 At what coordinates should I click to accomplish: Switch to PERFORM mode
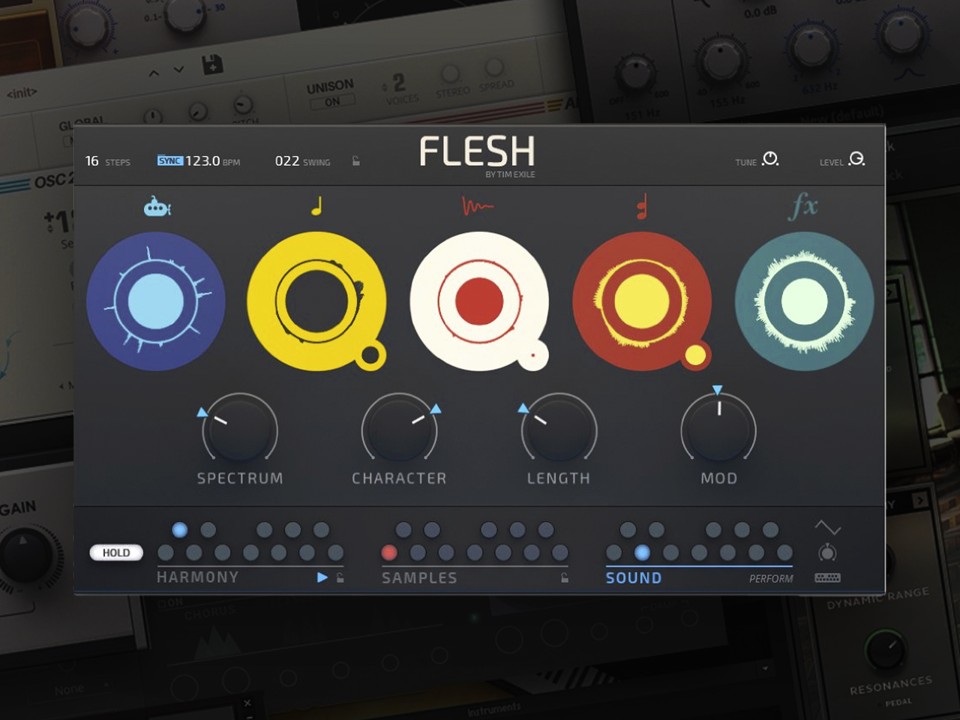(771, 579)
